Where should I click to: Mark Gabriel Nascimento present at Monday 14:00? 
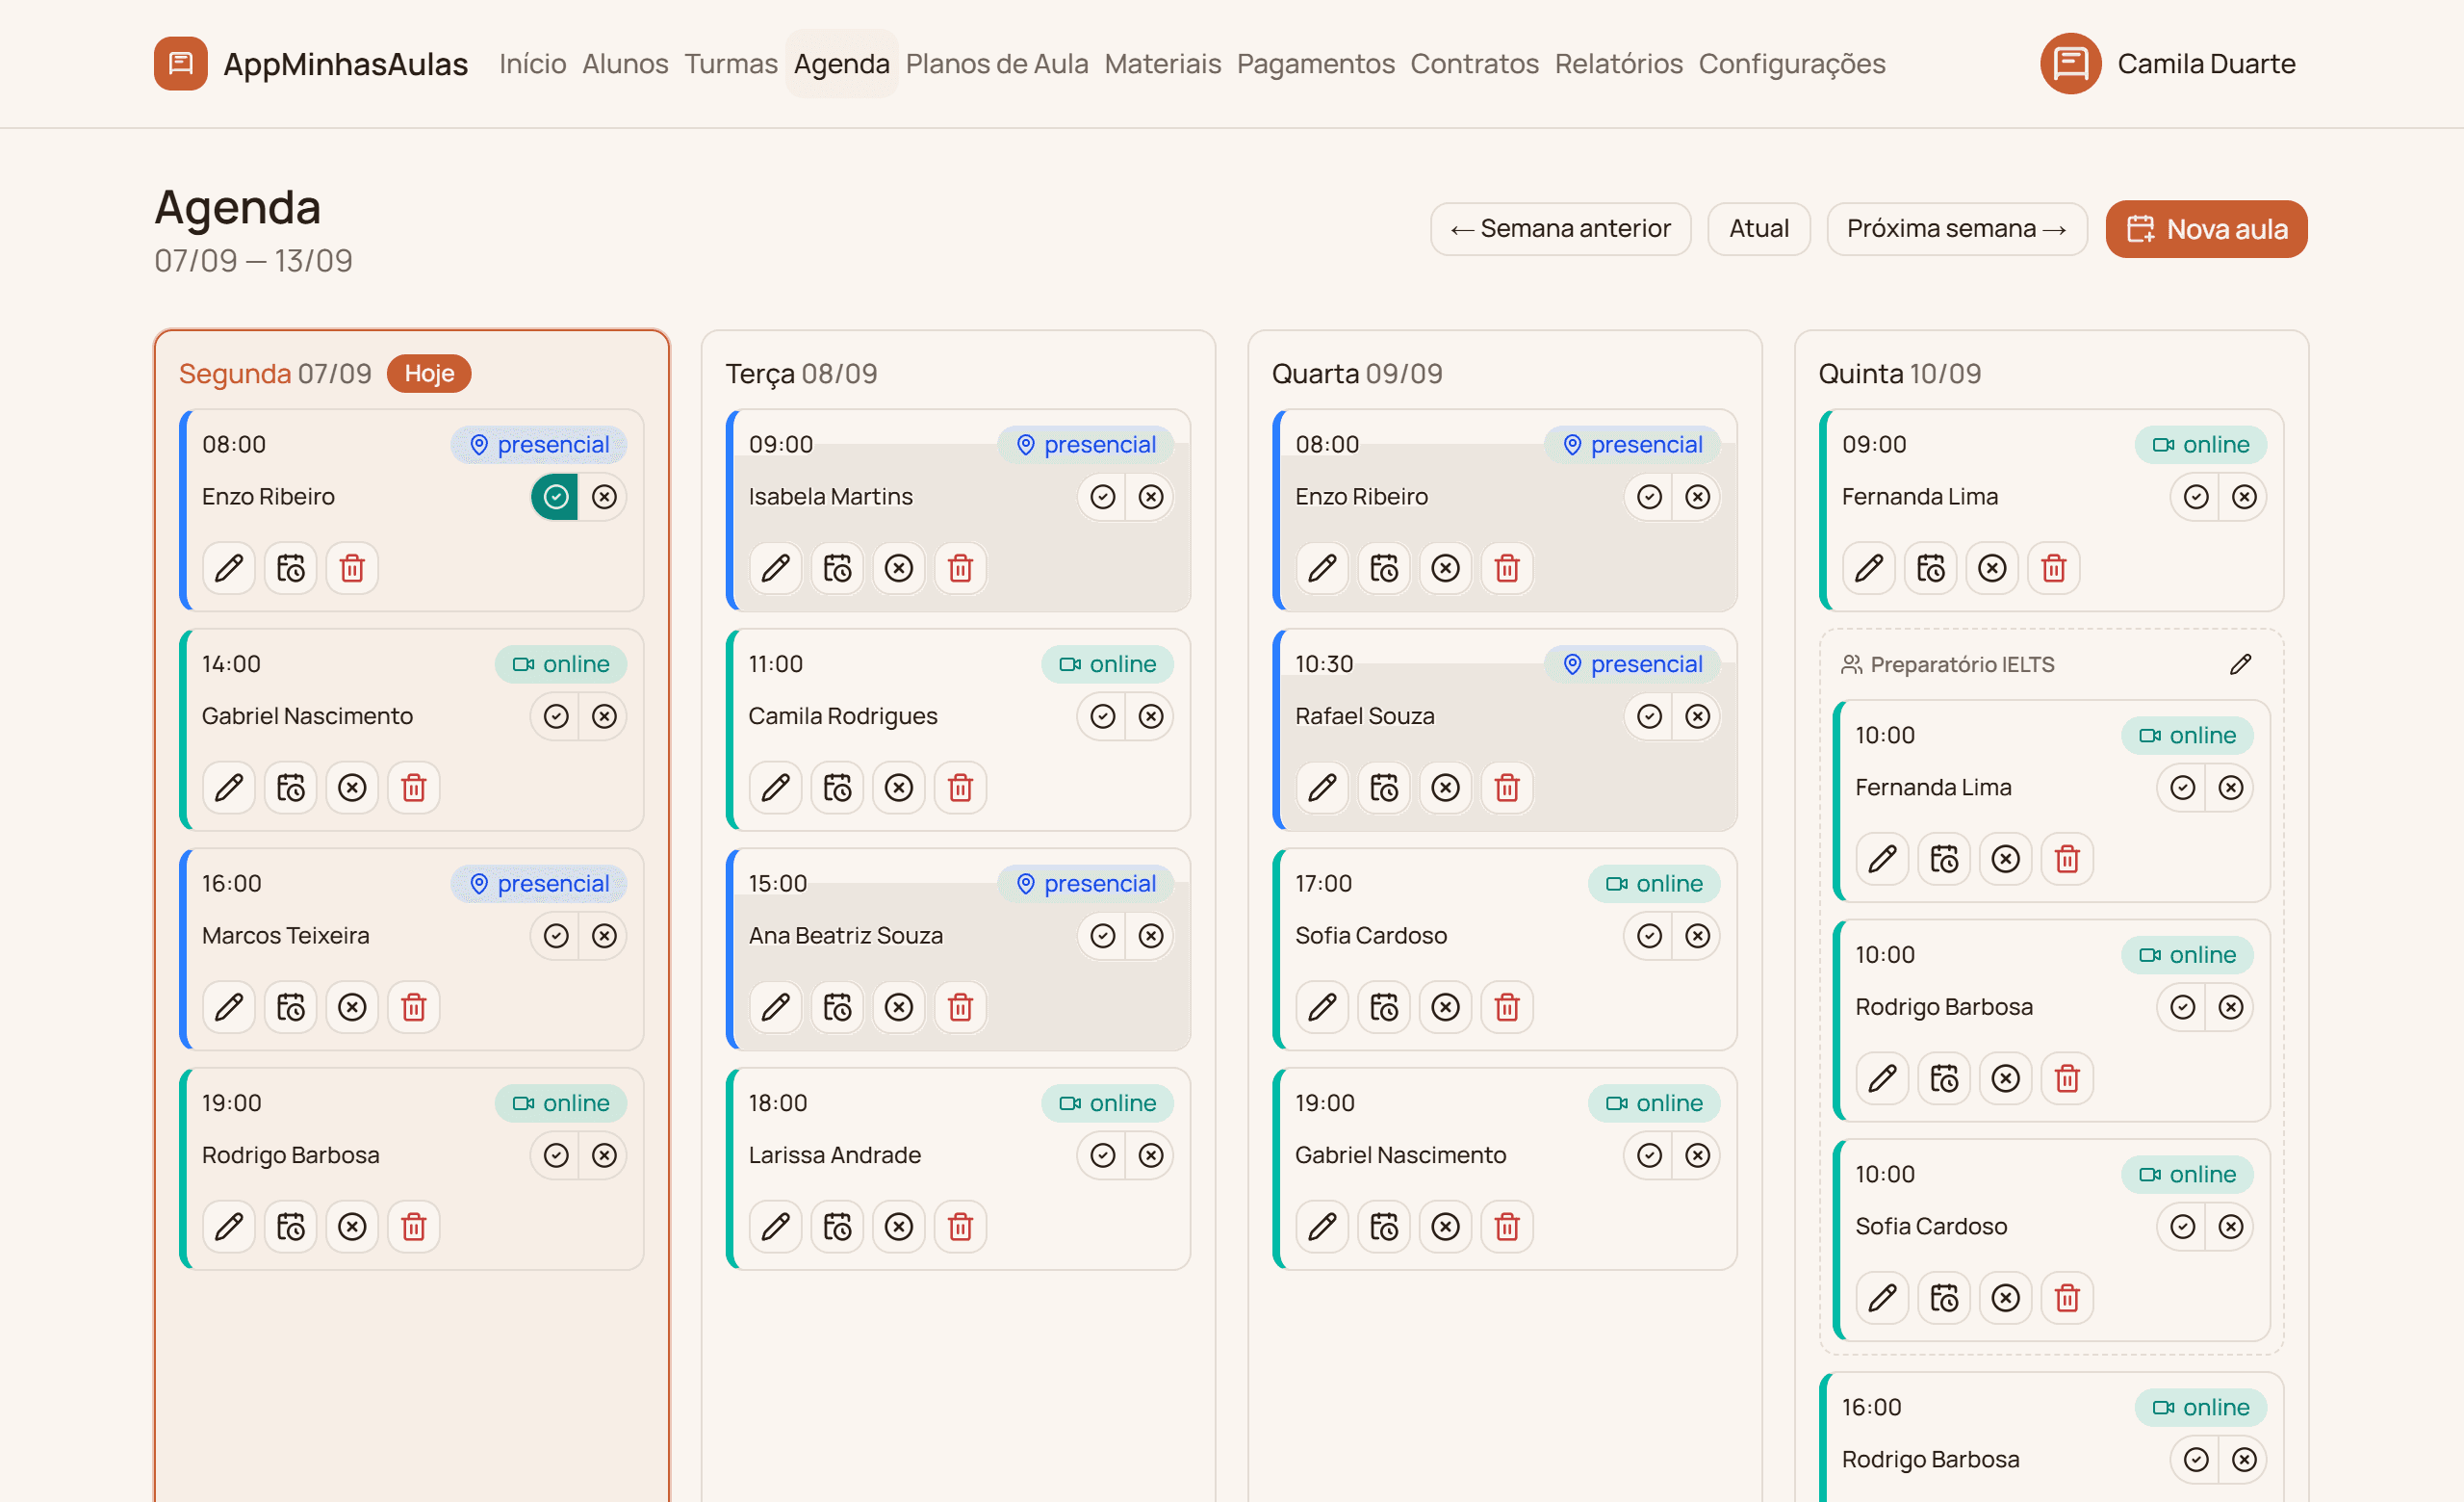[556, 716]
